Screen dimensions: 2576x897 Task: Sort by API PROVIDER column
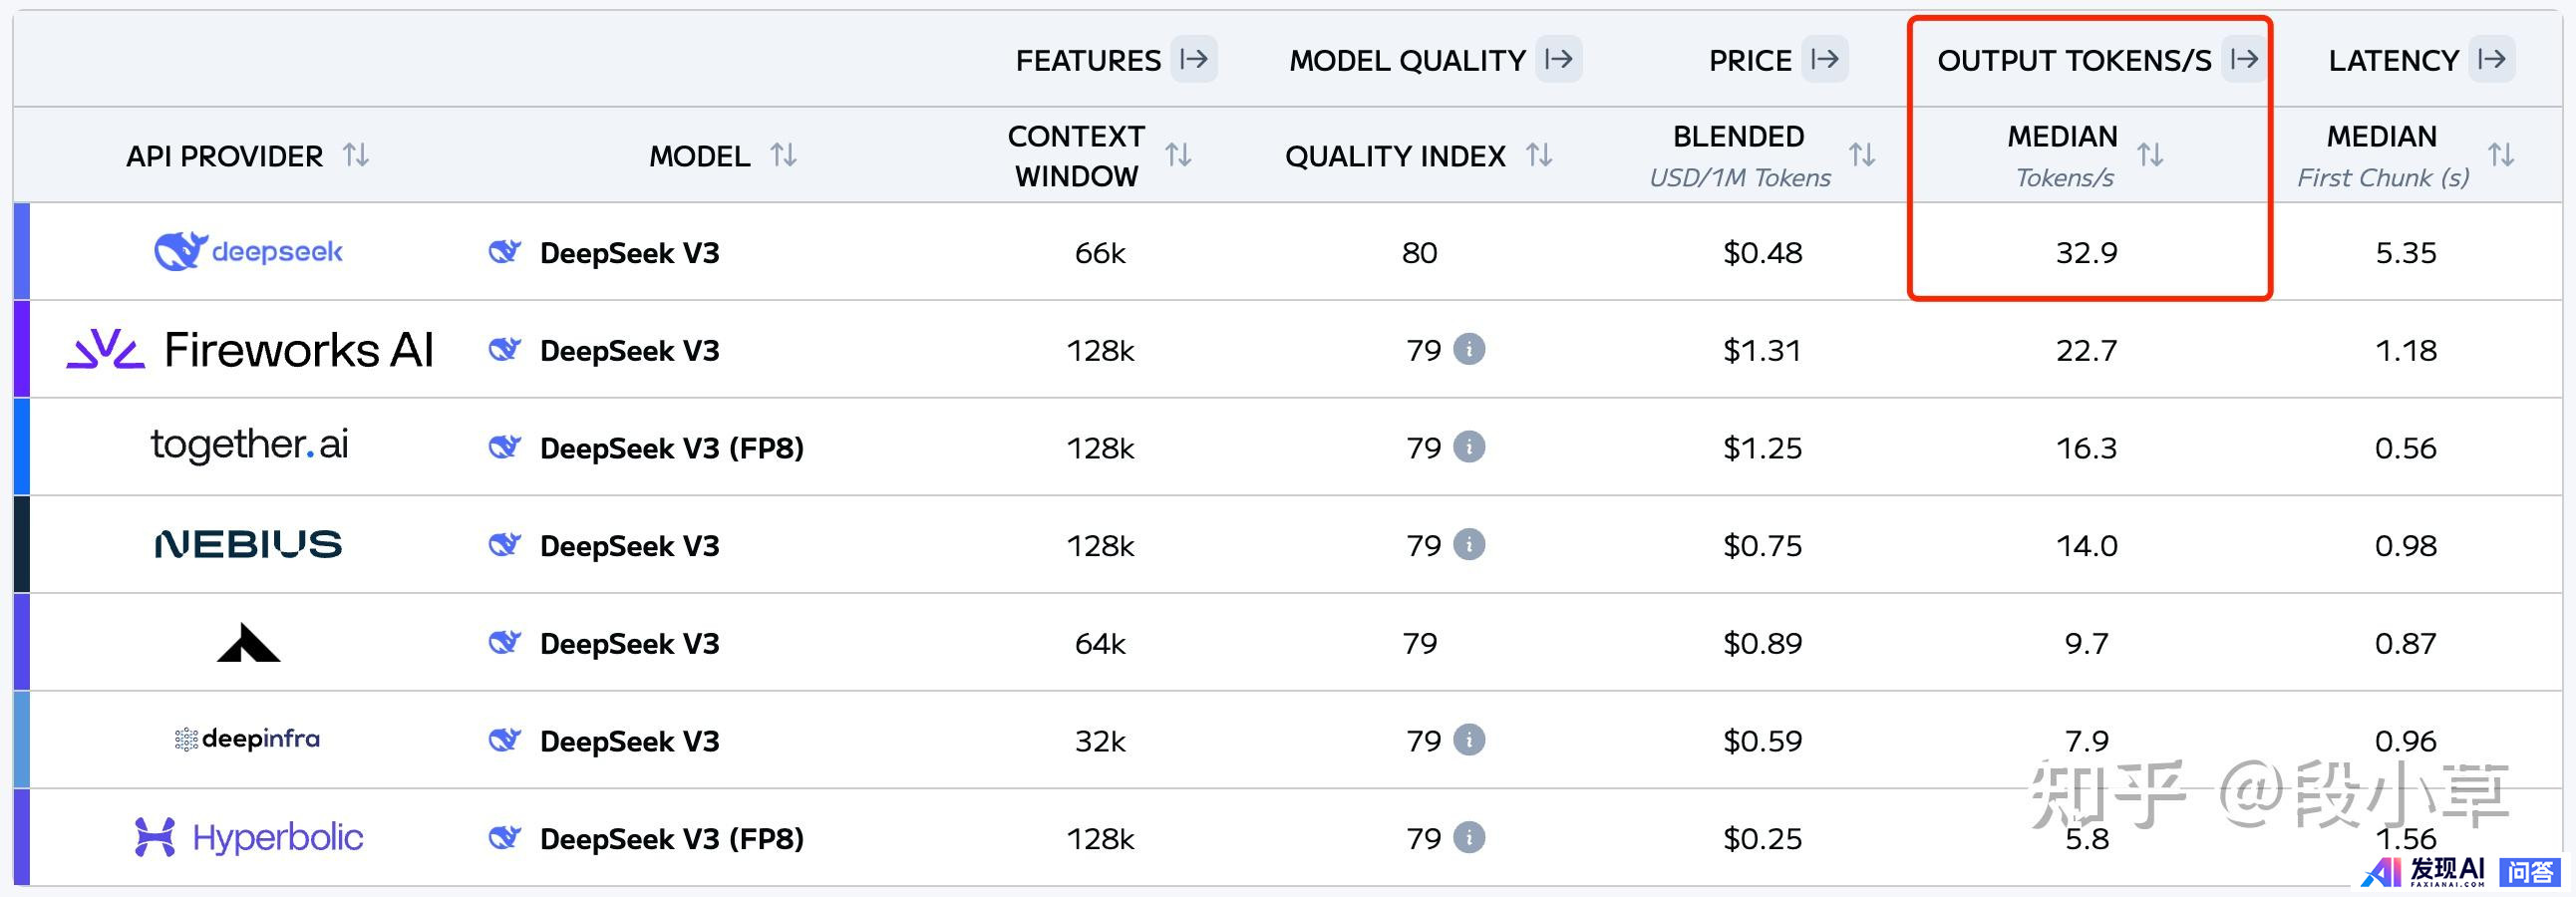pos(356,155)
